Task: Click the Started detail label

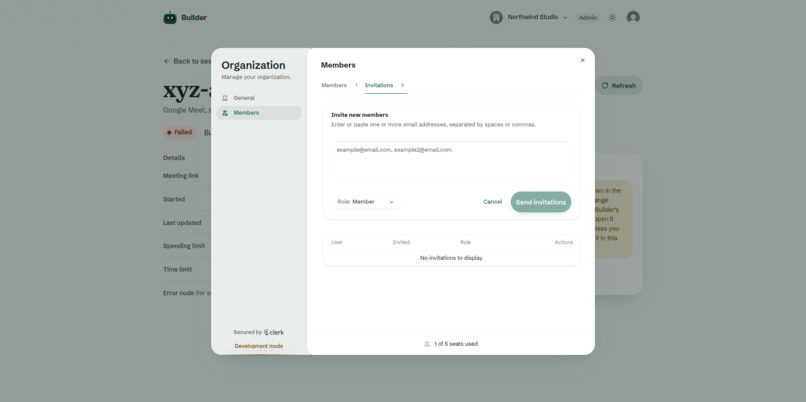Action: coord(174,199)
